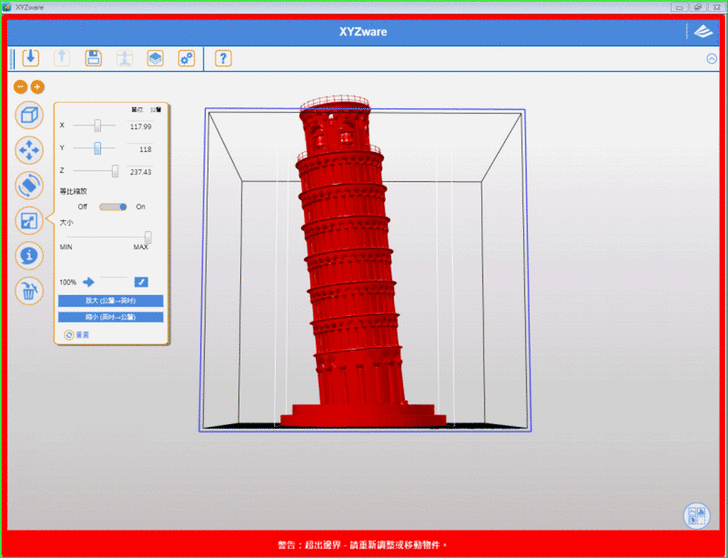Click the Save floppy disk icon
Image resolution: width=728 pixels, height=558 pixels.
(x=93, y=58)
